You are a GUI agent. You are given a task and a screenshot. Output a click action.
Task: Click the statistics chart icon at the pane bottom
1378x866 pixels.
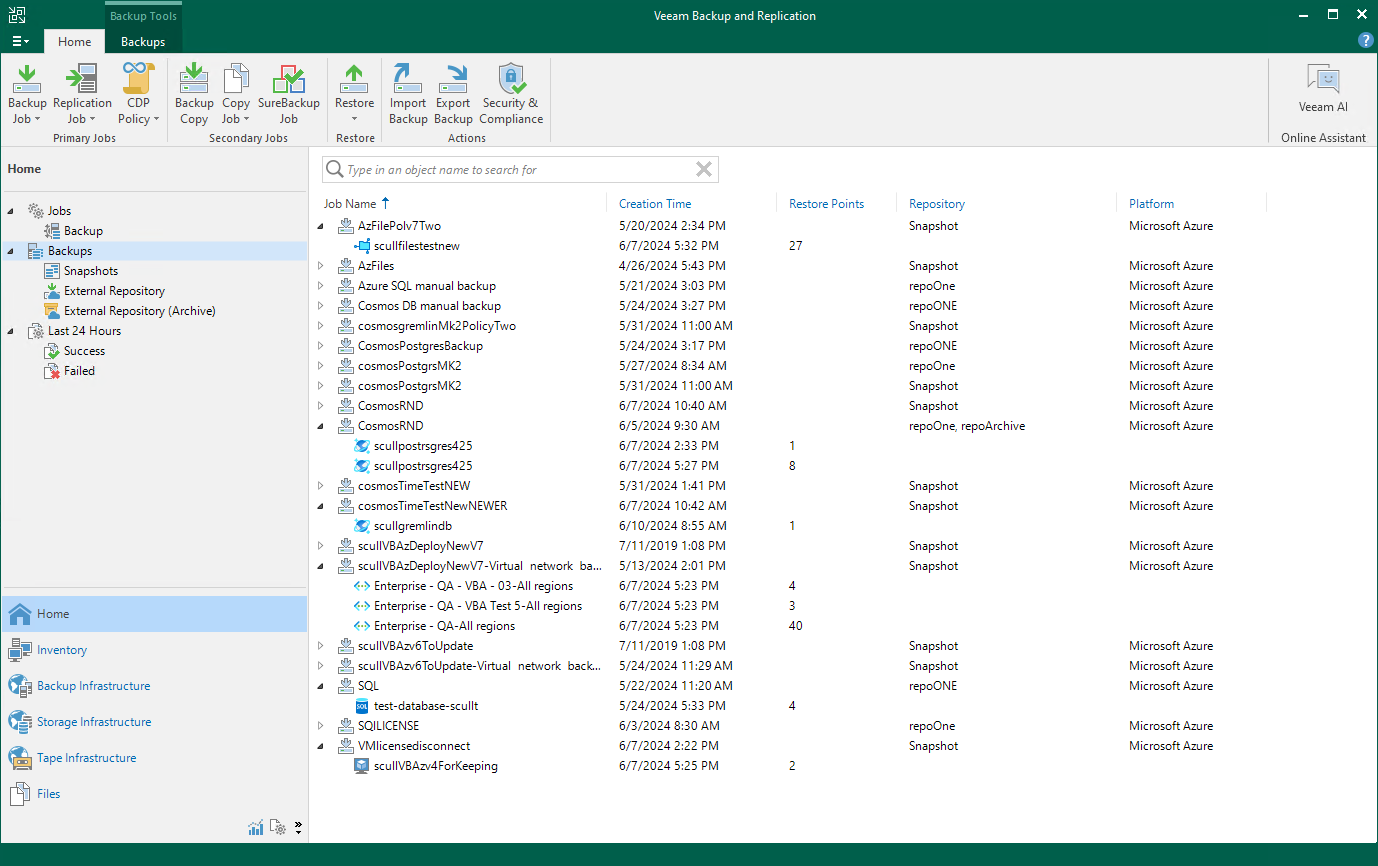click(256, 827)
